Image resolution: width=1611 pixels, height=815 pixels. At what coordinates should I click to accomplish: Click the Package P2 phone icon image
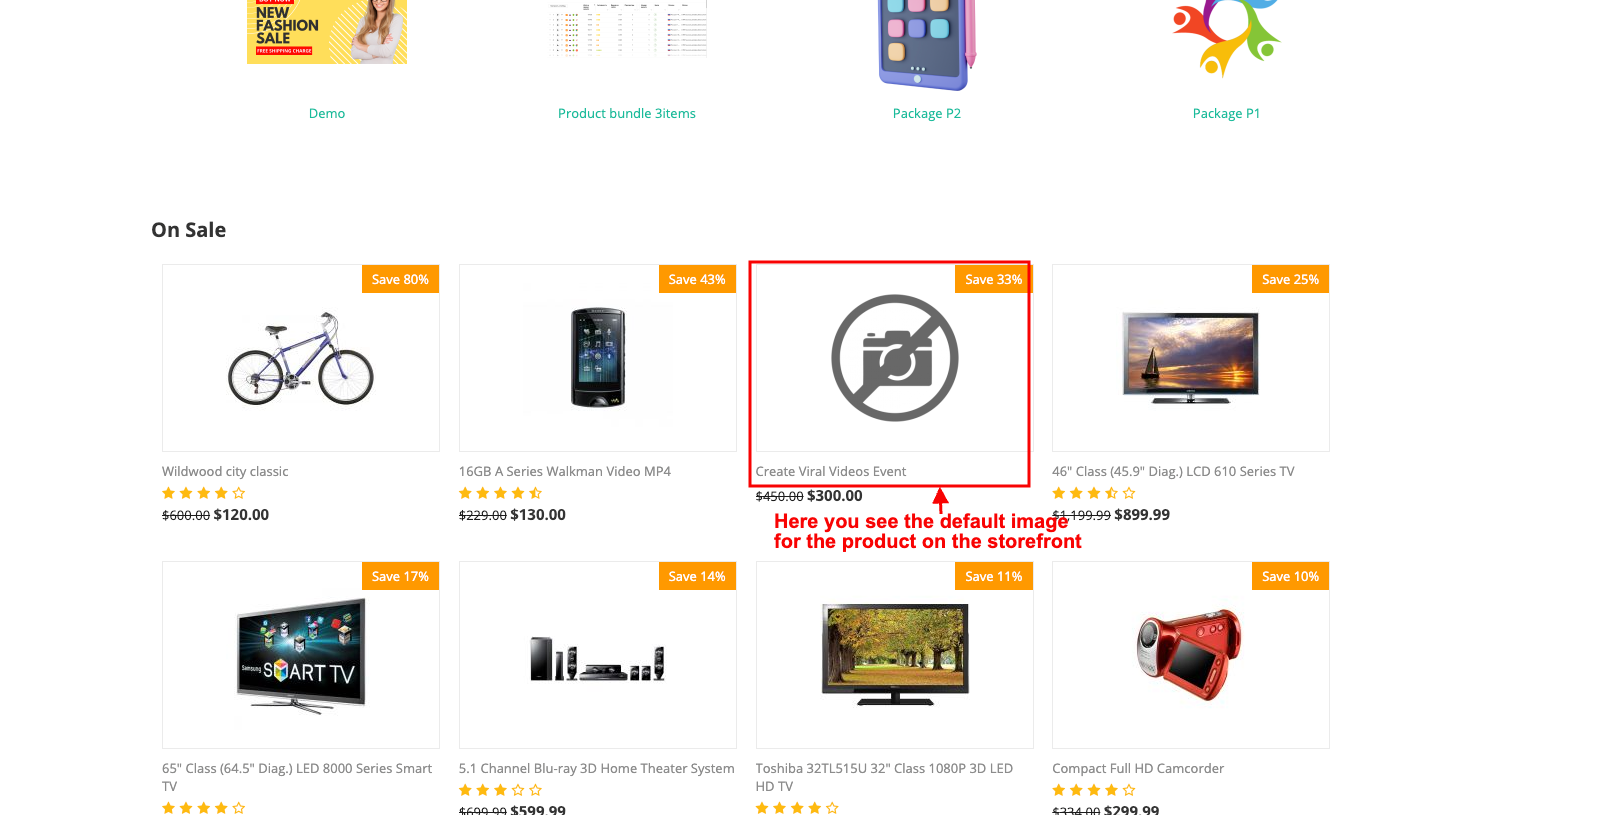[927, 45]
